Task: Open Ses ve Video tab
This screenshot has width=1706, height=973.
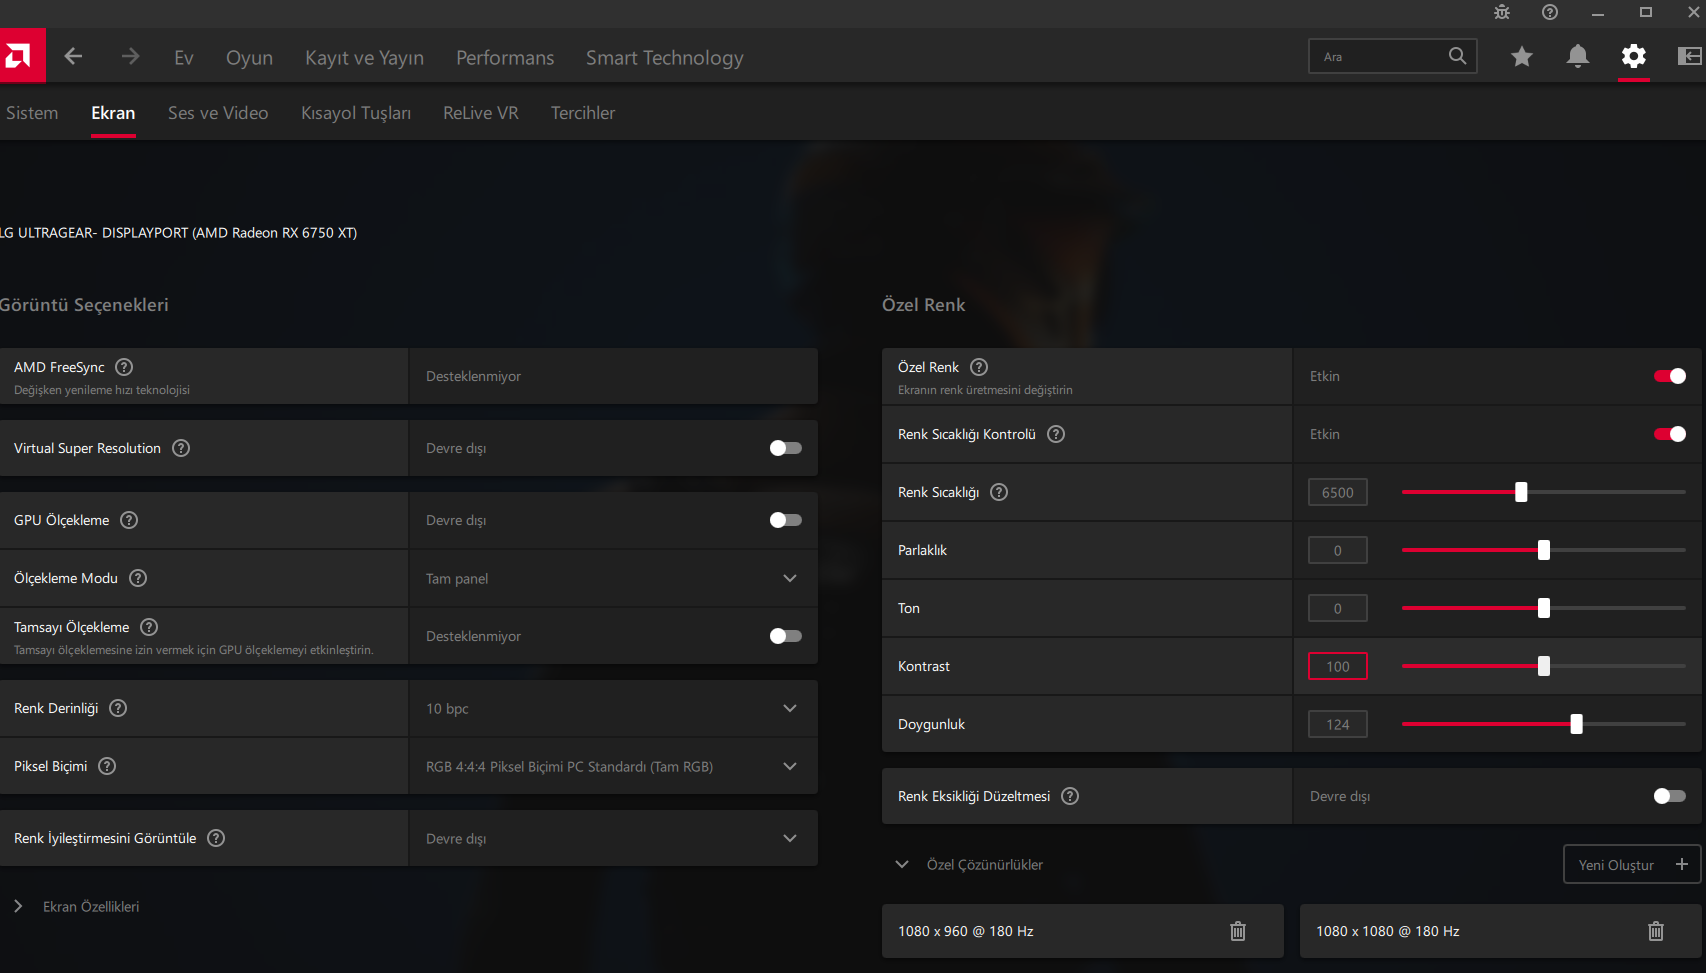Action: click(218, 113)
